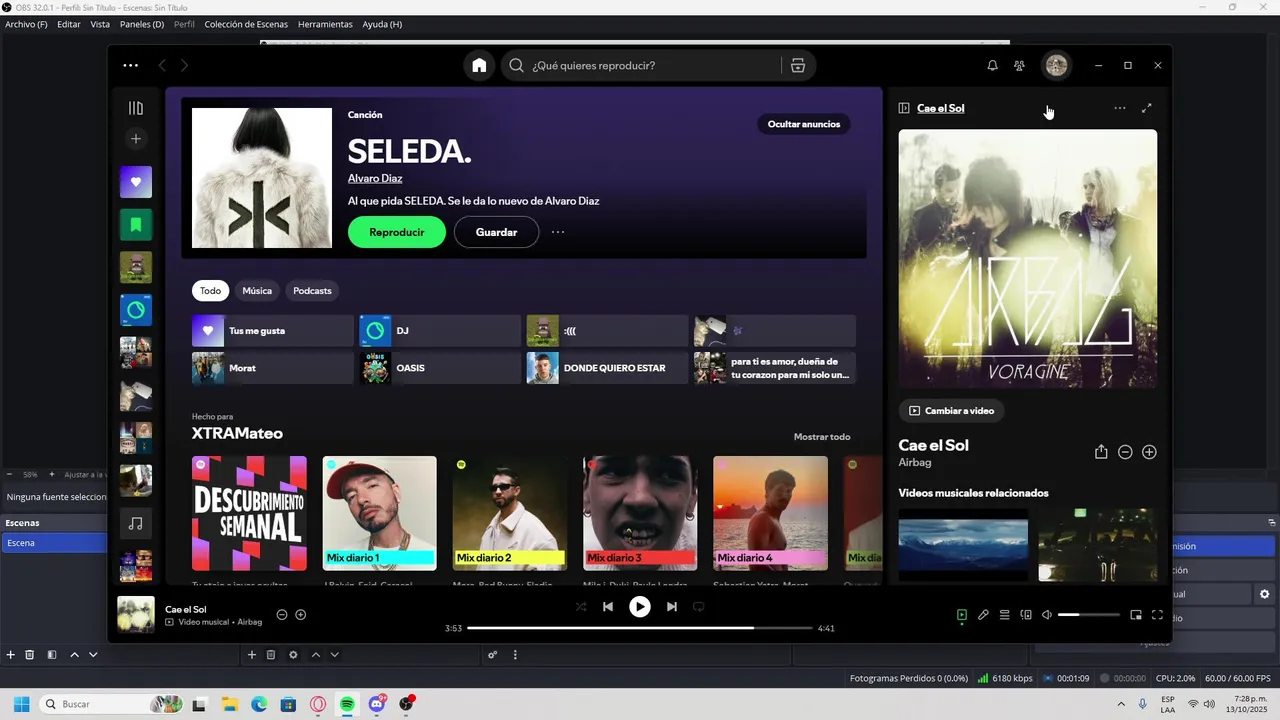Open Spotify notifications bell
1280x720 pixels.
click(x=992, y=65)
